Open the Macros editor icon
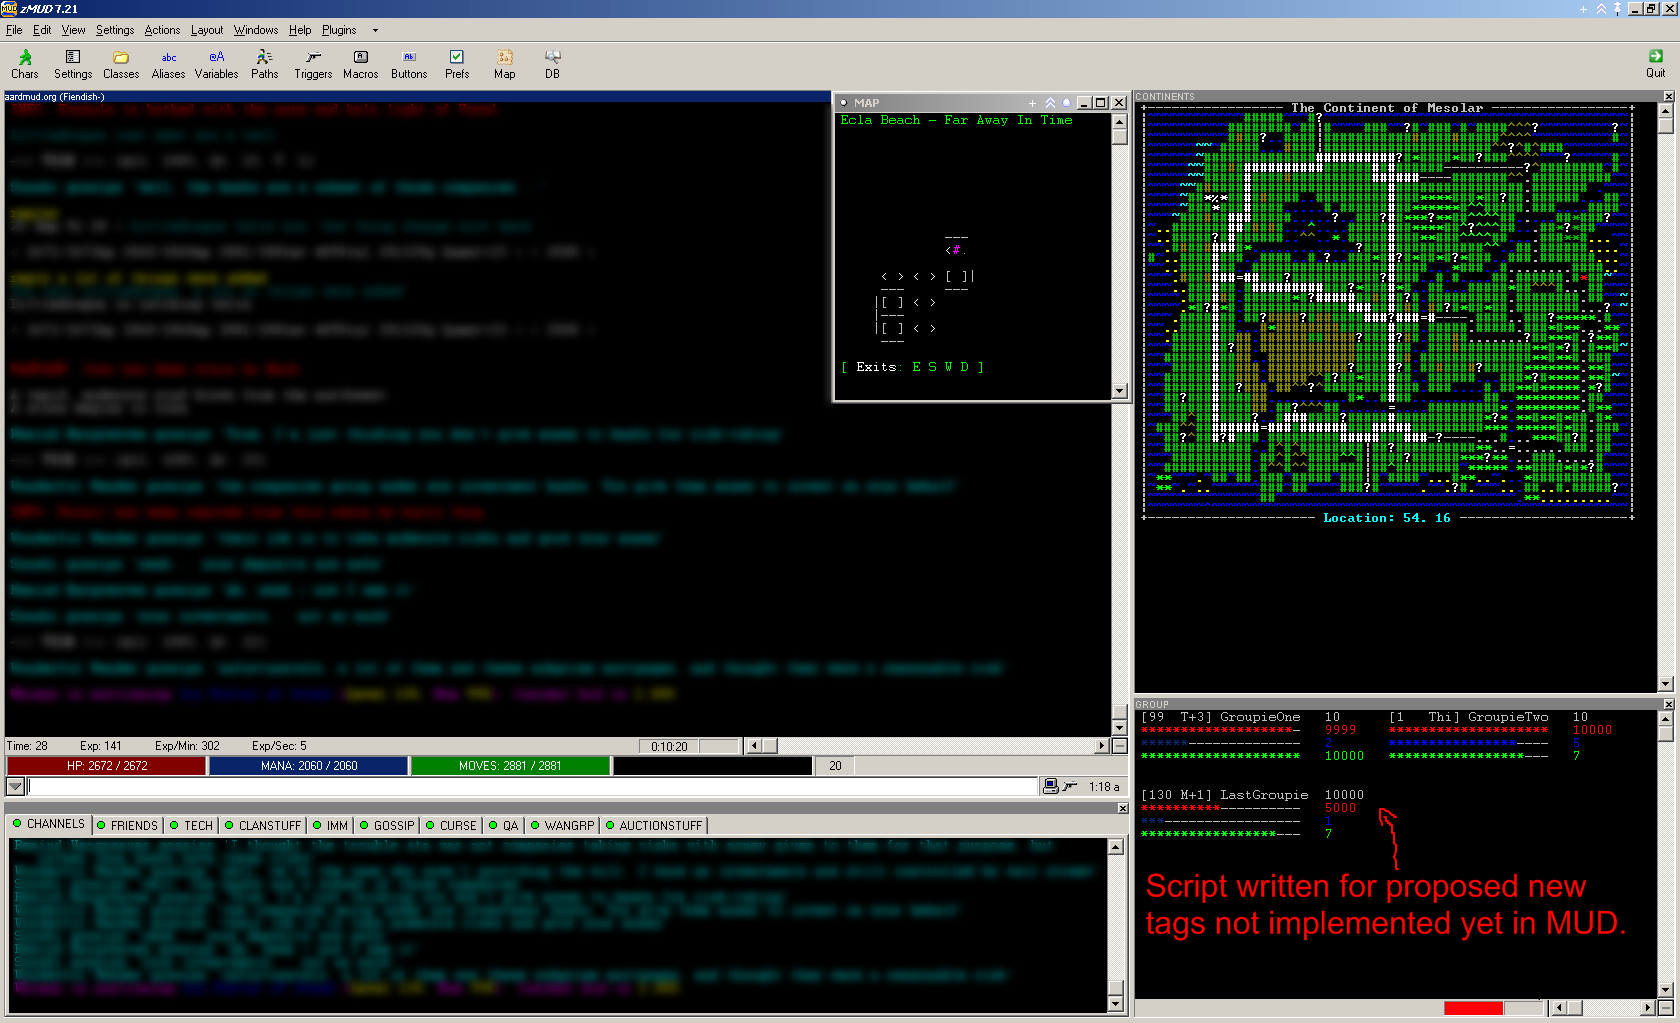Screen dimensions: 1680x1023 (360, 64)
